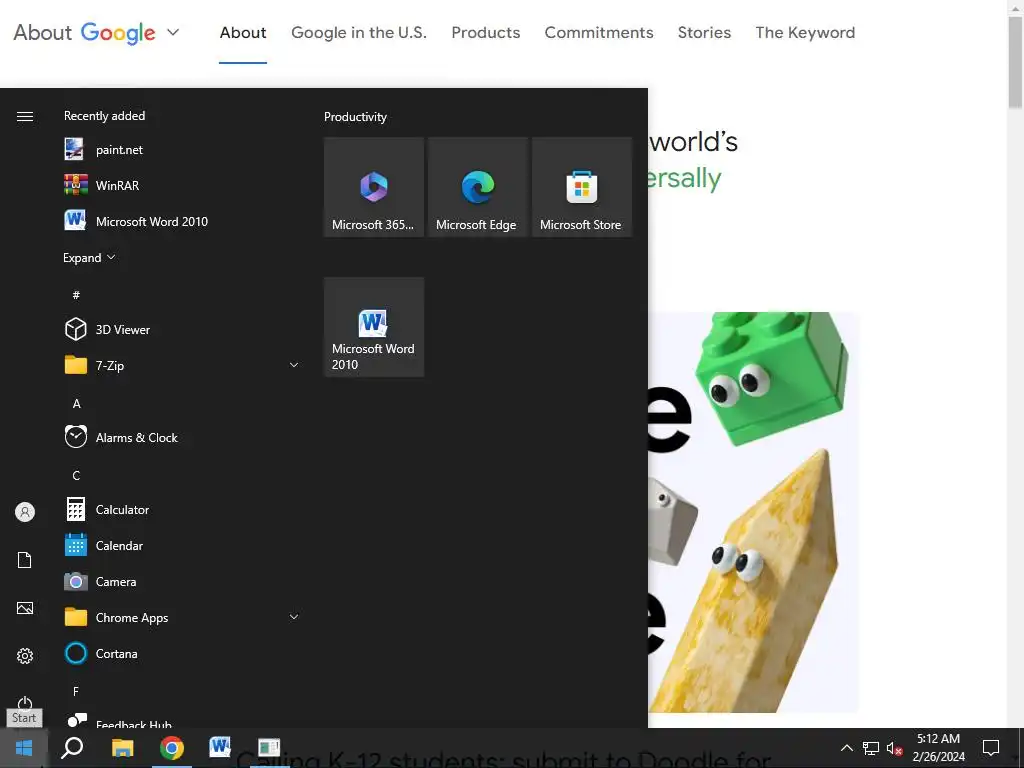Screen dimensions: 1024x768
Task: Launch Alarms & Clock
Action: coord(183,438)
